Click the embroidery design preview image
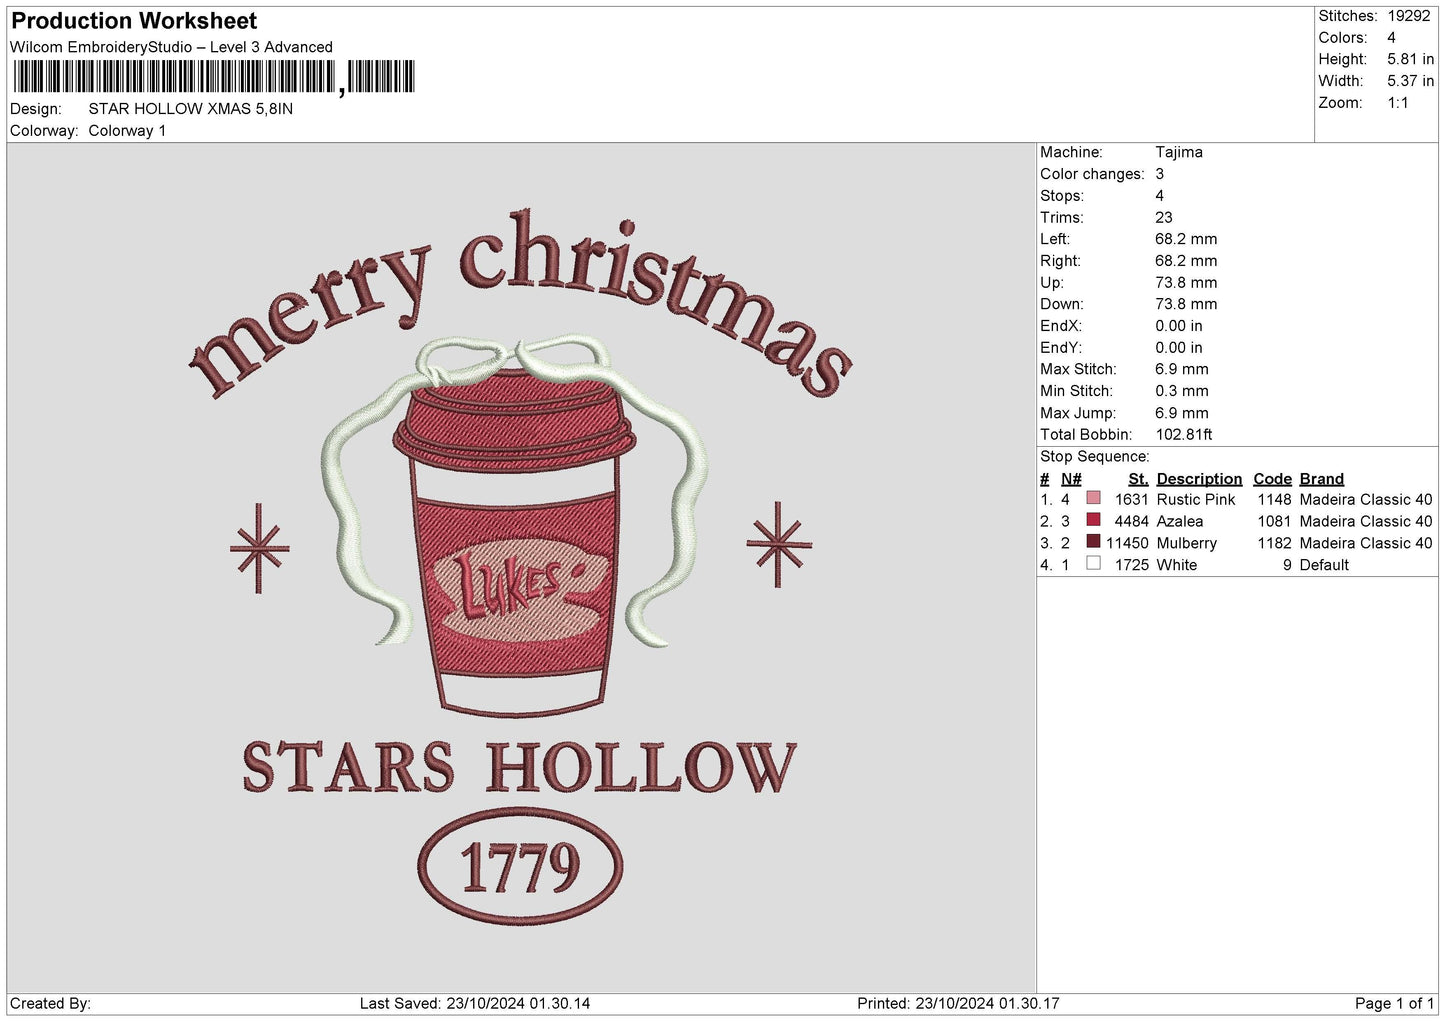The width and height of the screenshot is (1445, 1021). (520, 566)
